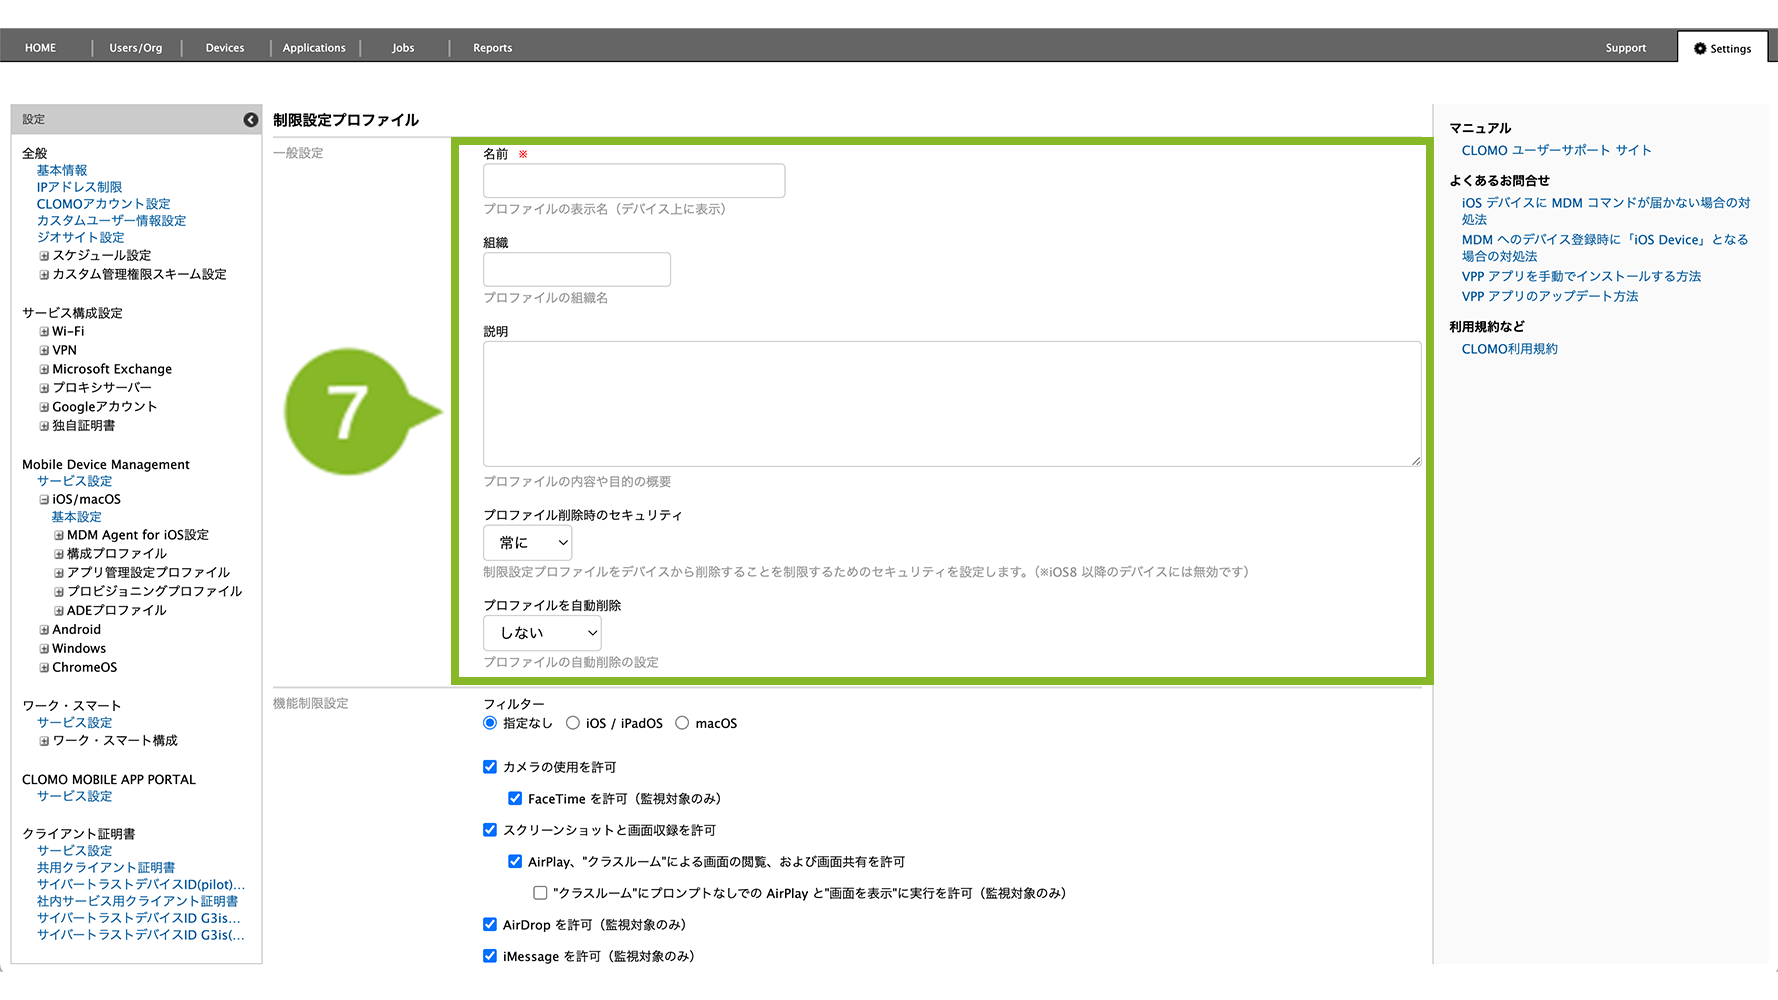Click the 名前 input field

click(x=634, y=181)
